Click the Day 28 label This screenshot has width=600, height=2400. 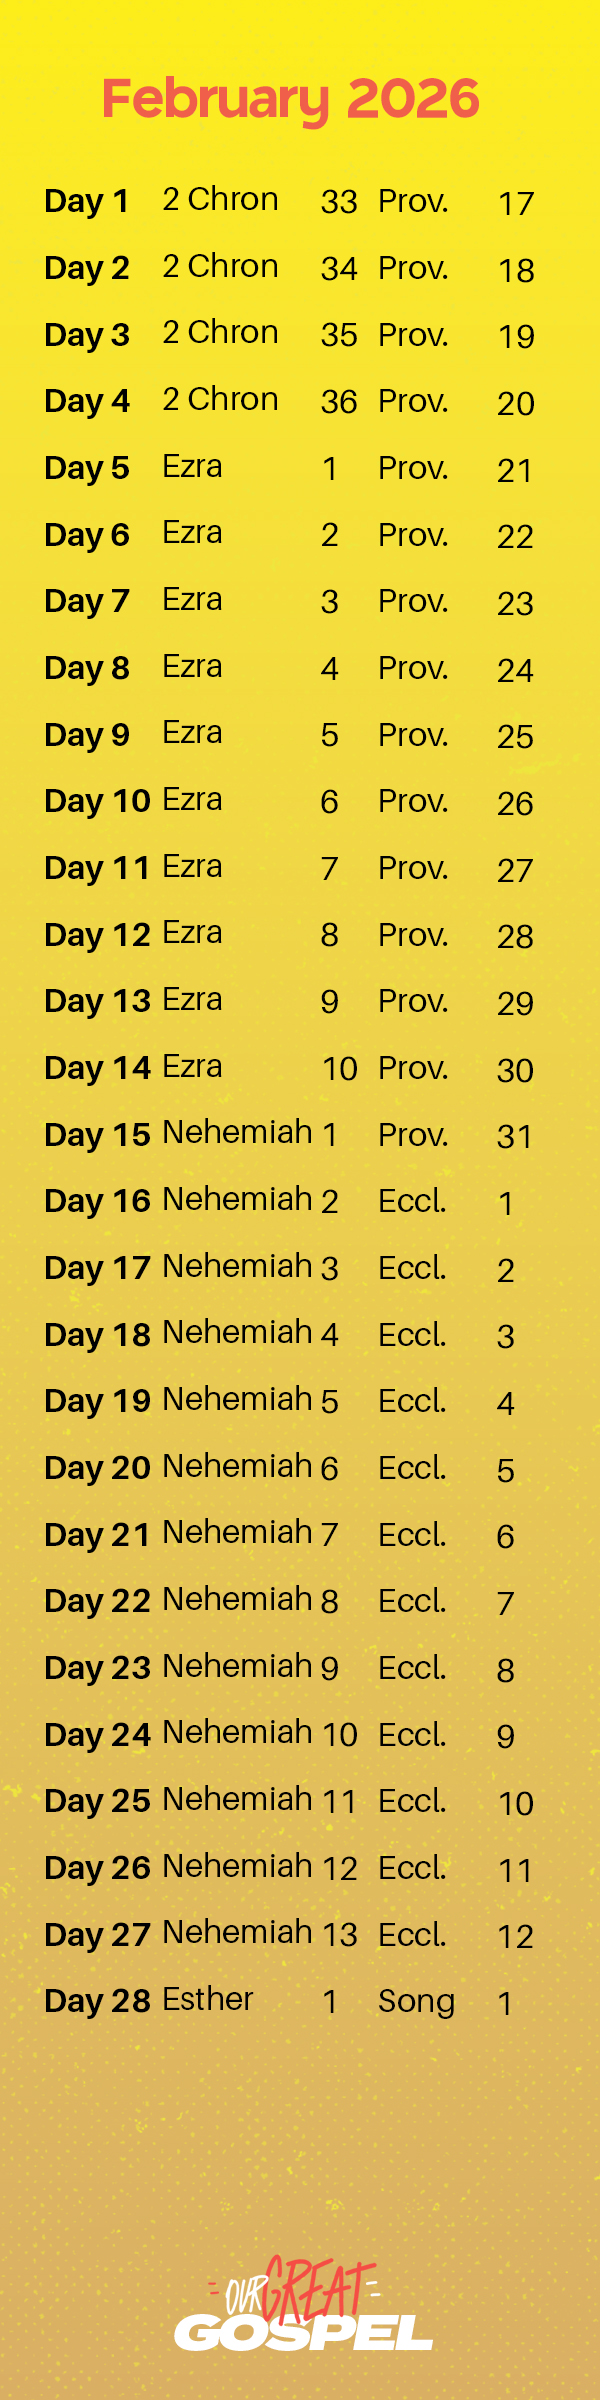(x=98, y=2001)
